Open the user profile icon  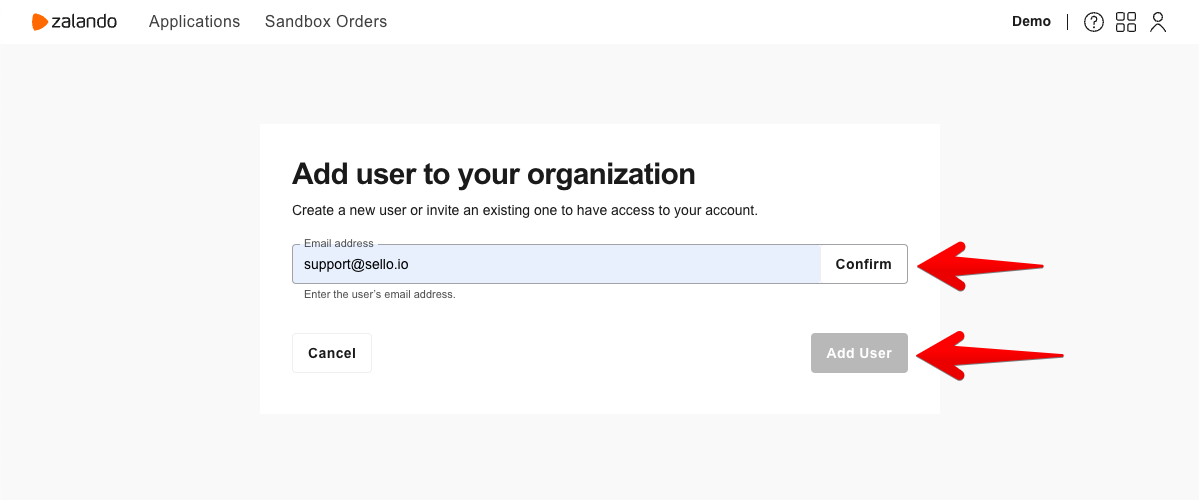point(1158,22)
